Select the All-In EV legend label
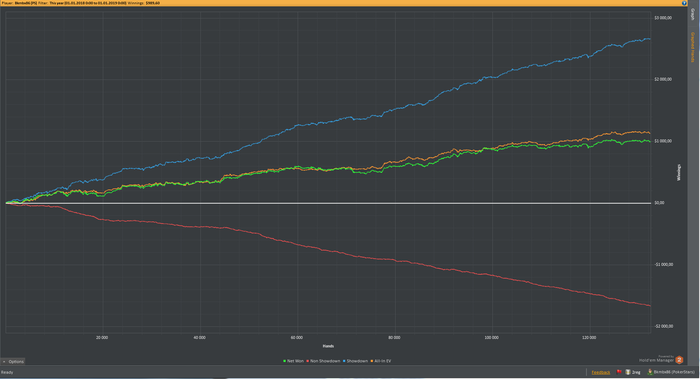 click(x=383, y=361)
